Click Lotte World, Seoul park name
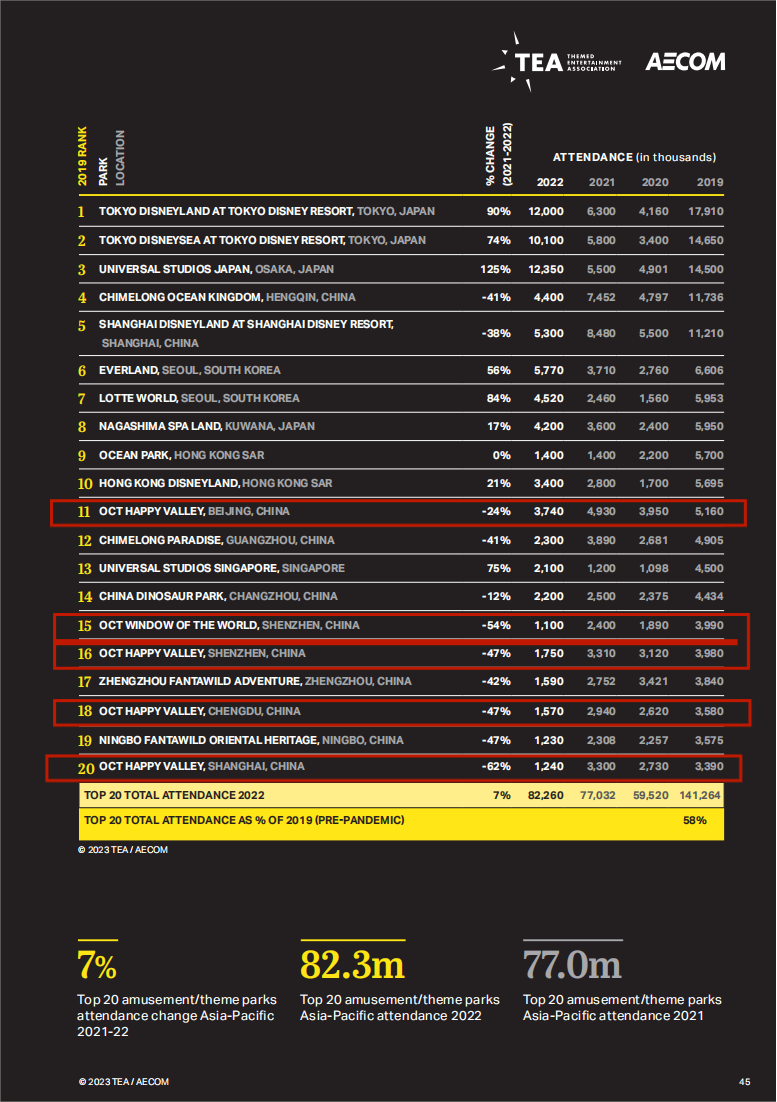This screenshot has width=777, height=1102. pyautogui.click(x=199, y=398)
